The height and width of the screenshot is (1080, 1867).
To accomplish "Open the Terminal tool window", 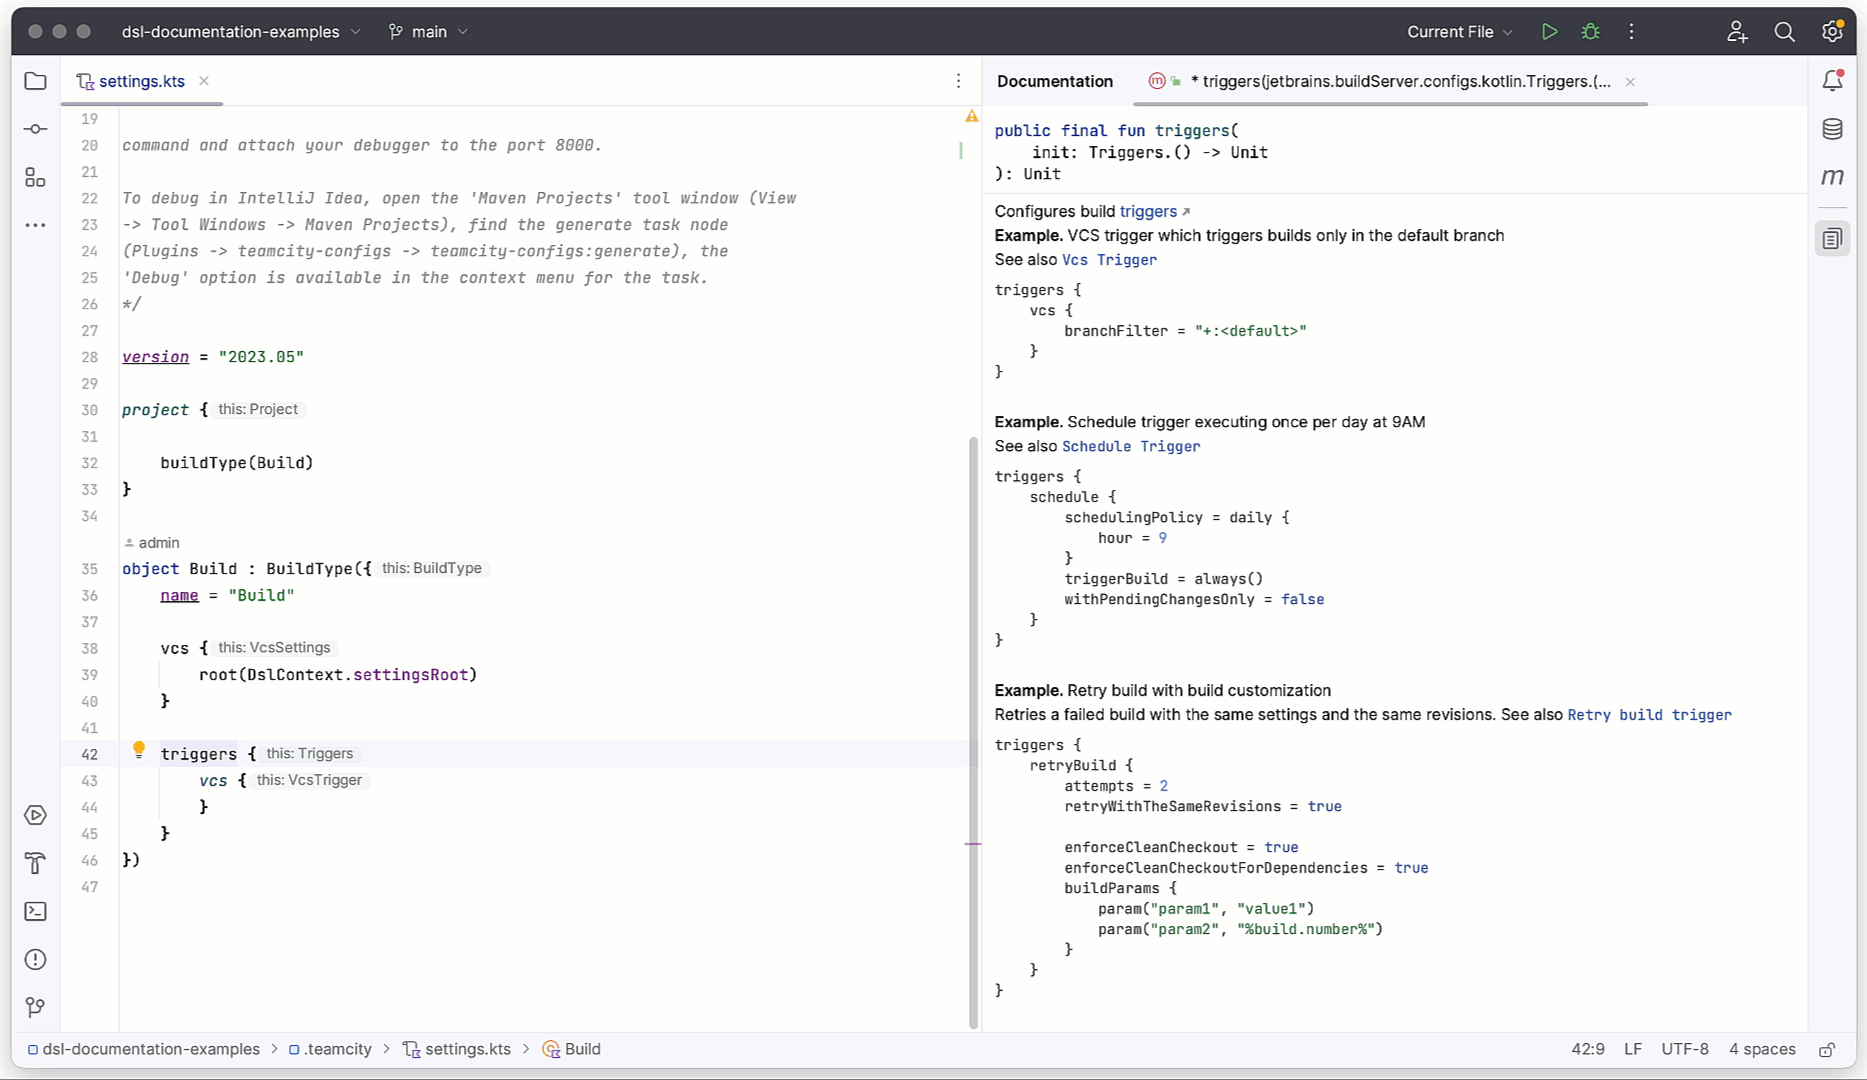I will (35, 911).
